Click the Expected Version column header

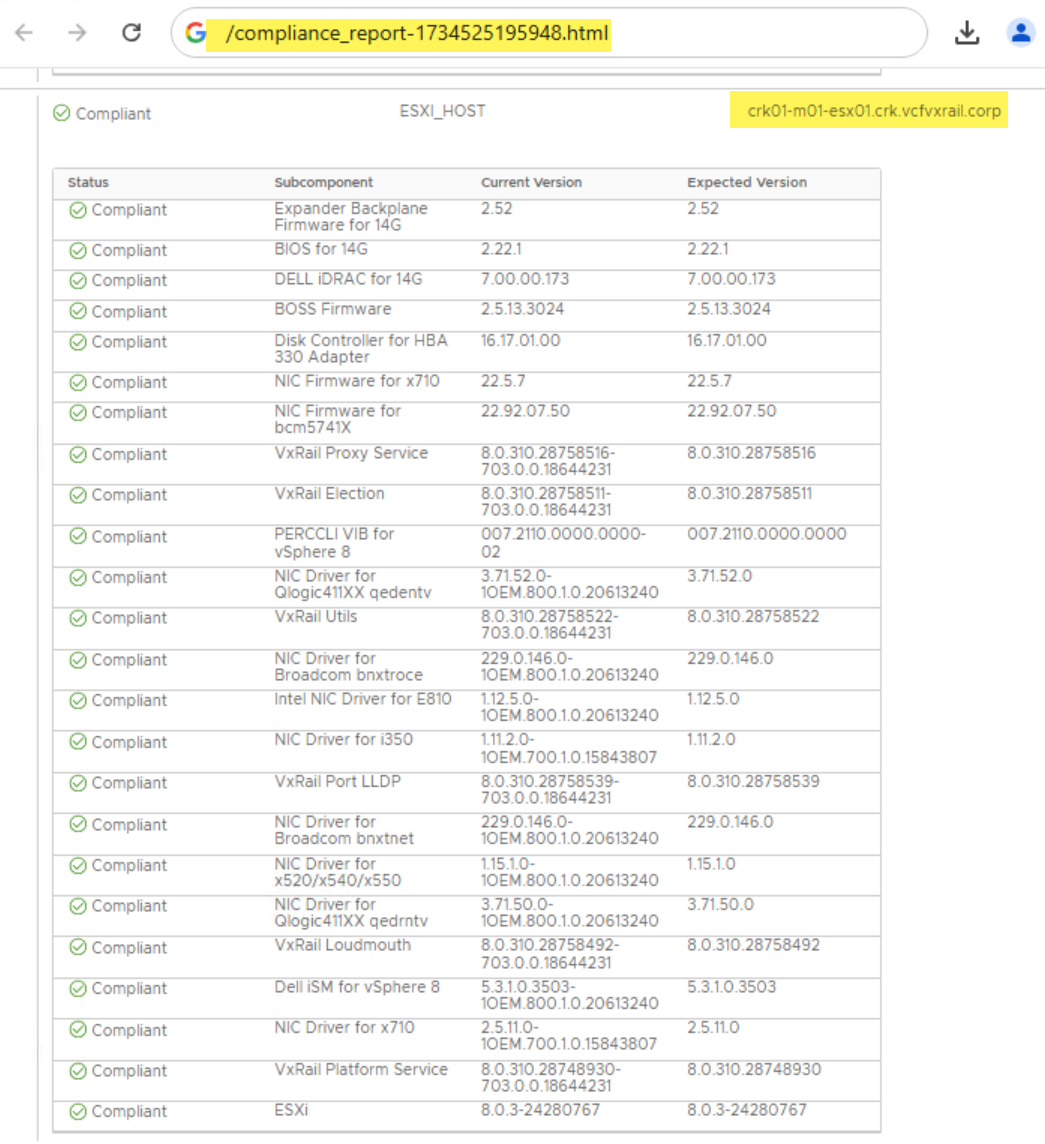click(x=747, y=183)
